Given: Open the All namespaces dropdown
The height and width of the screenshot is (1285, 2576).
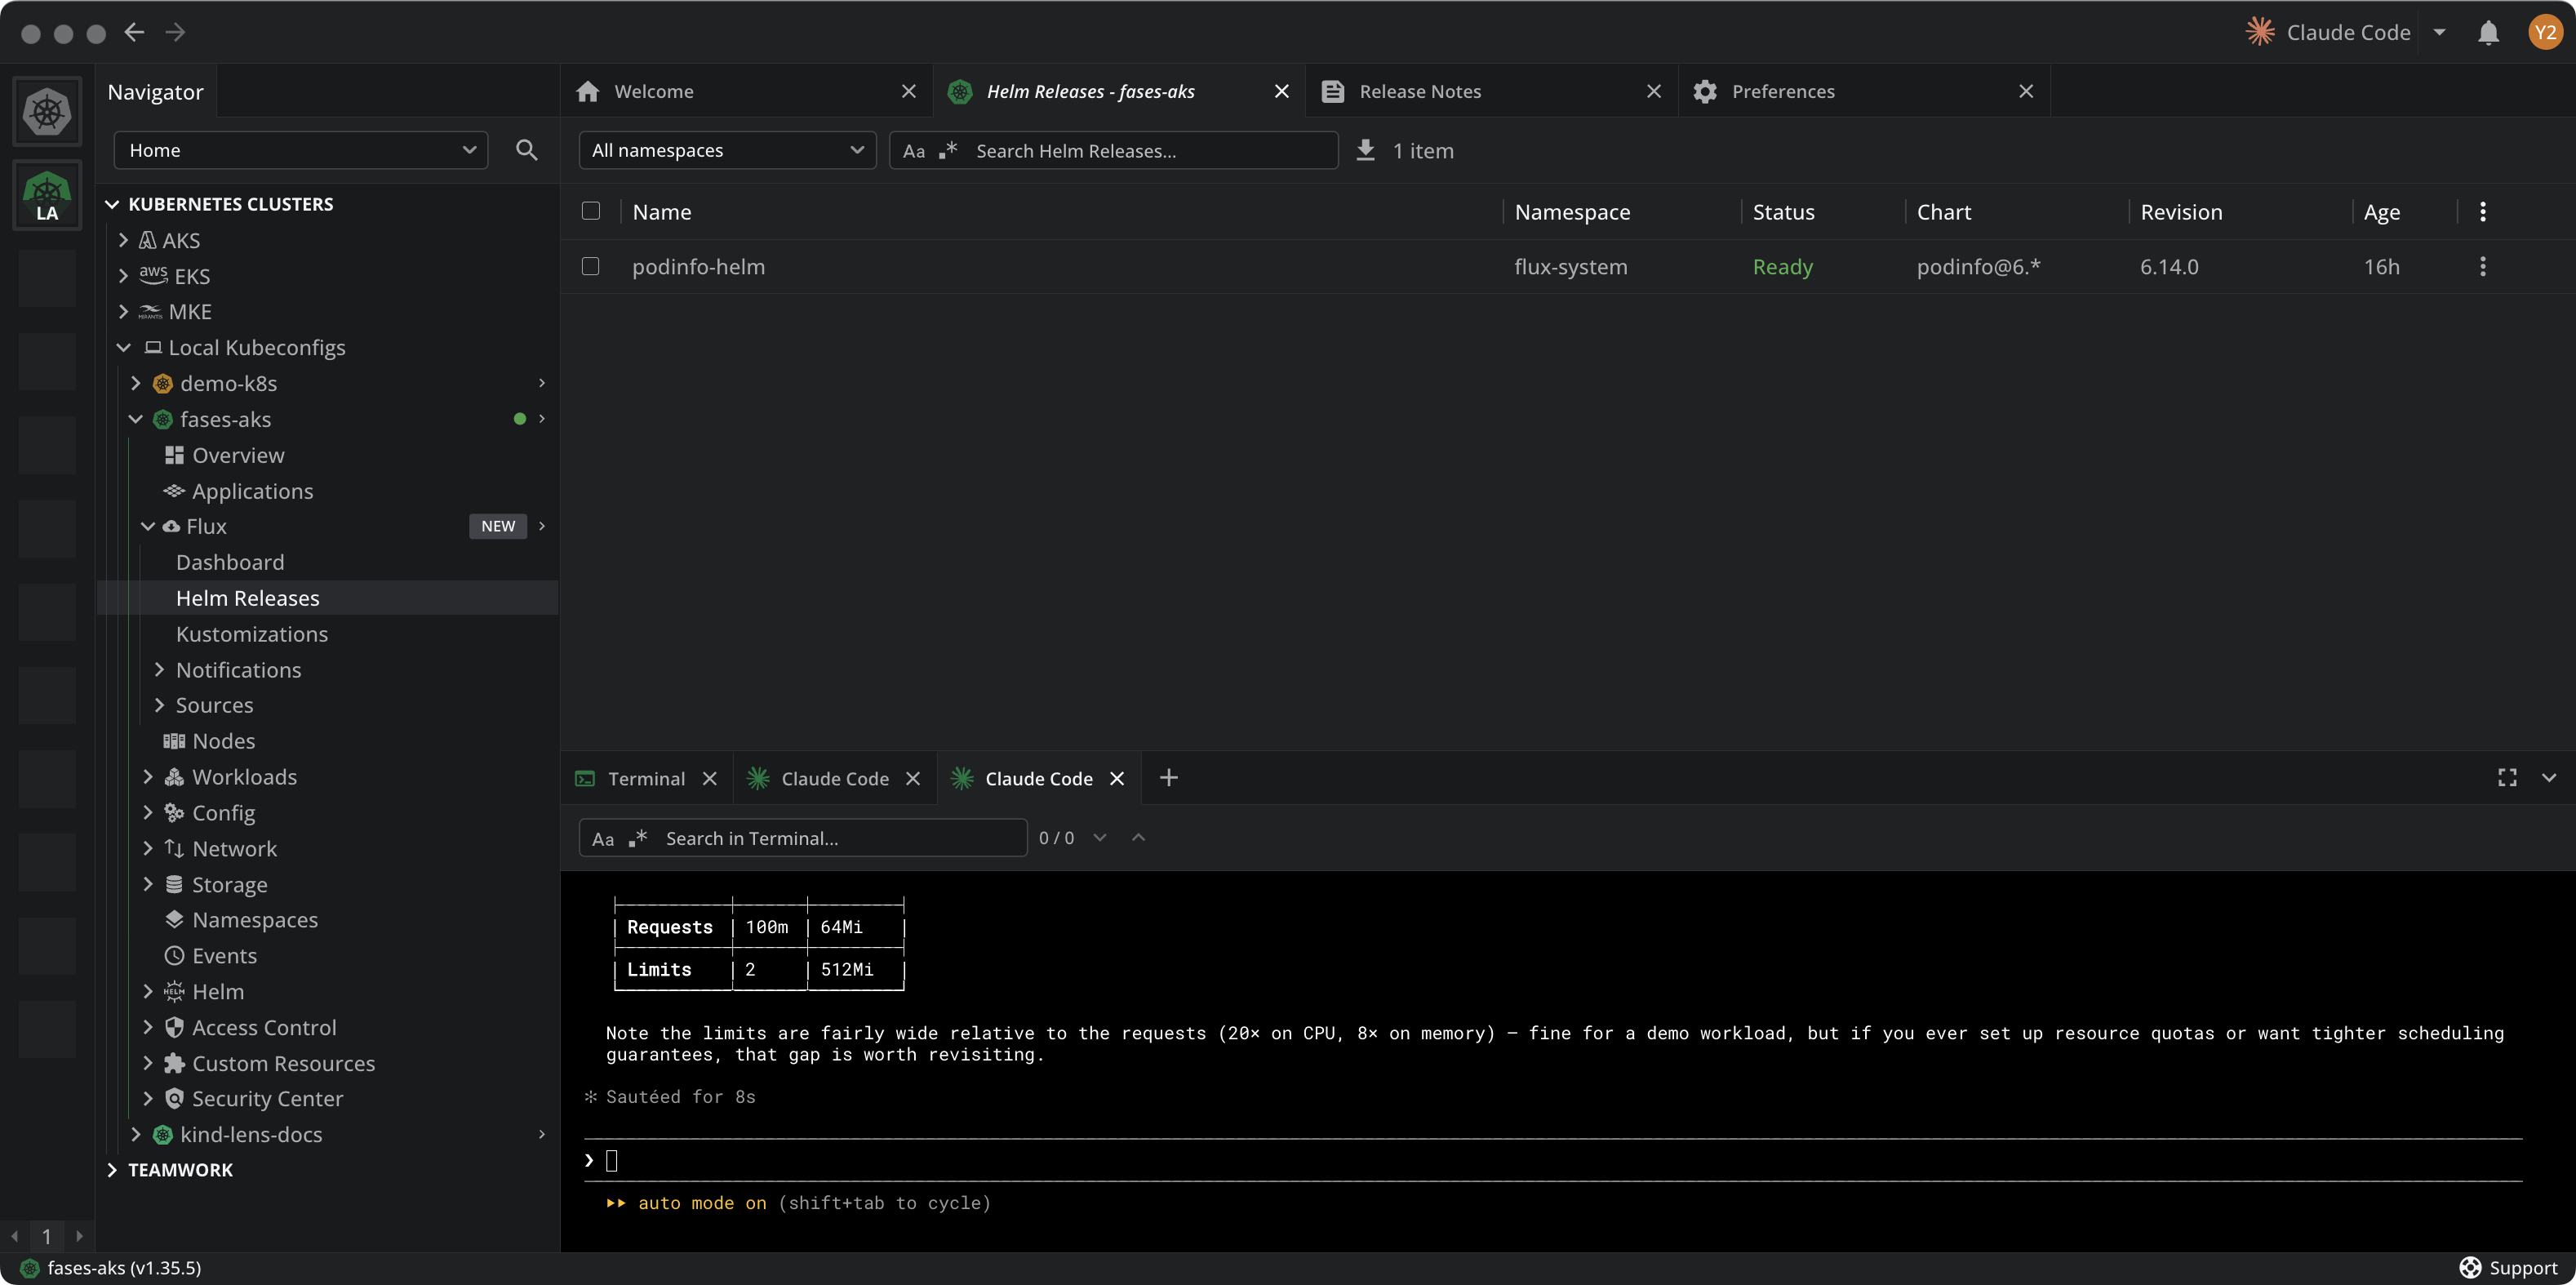Looking at the screenshot, I should [727, 150].
